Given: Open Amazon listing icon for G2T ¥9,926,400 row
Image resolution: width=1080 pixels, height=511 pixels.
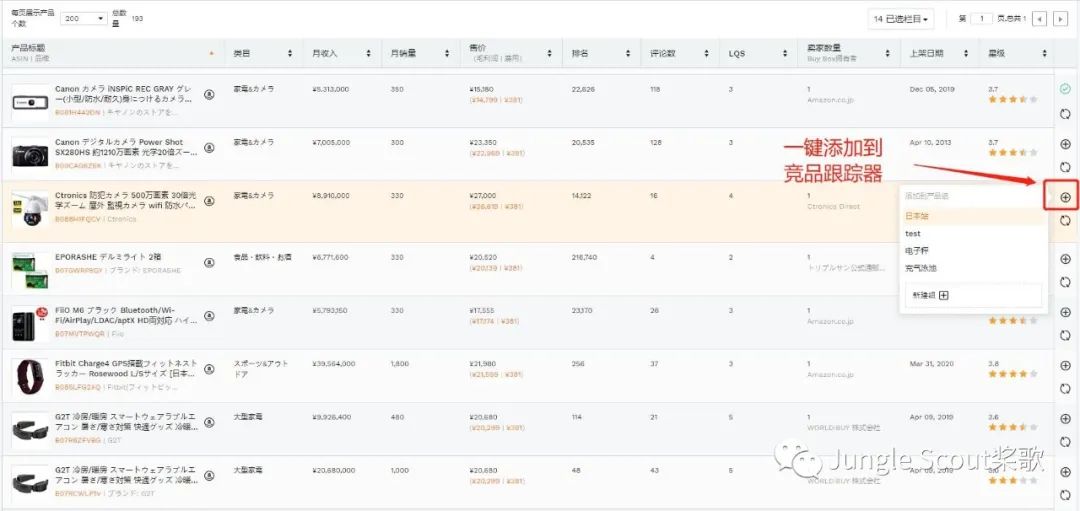Looking at the screenshot, I should click(x=209, y=421).
